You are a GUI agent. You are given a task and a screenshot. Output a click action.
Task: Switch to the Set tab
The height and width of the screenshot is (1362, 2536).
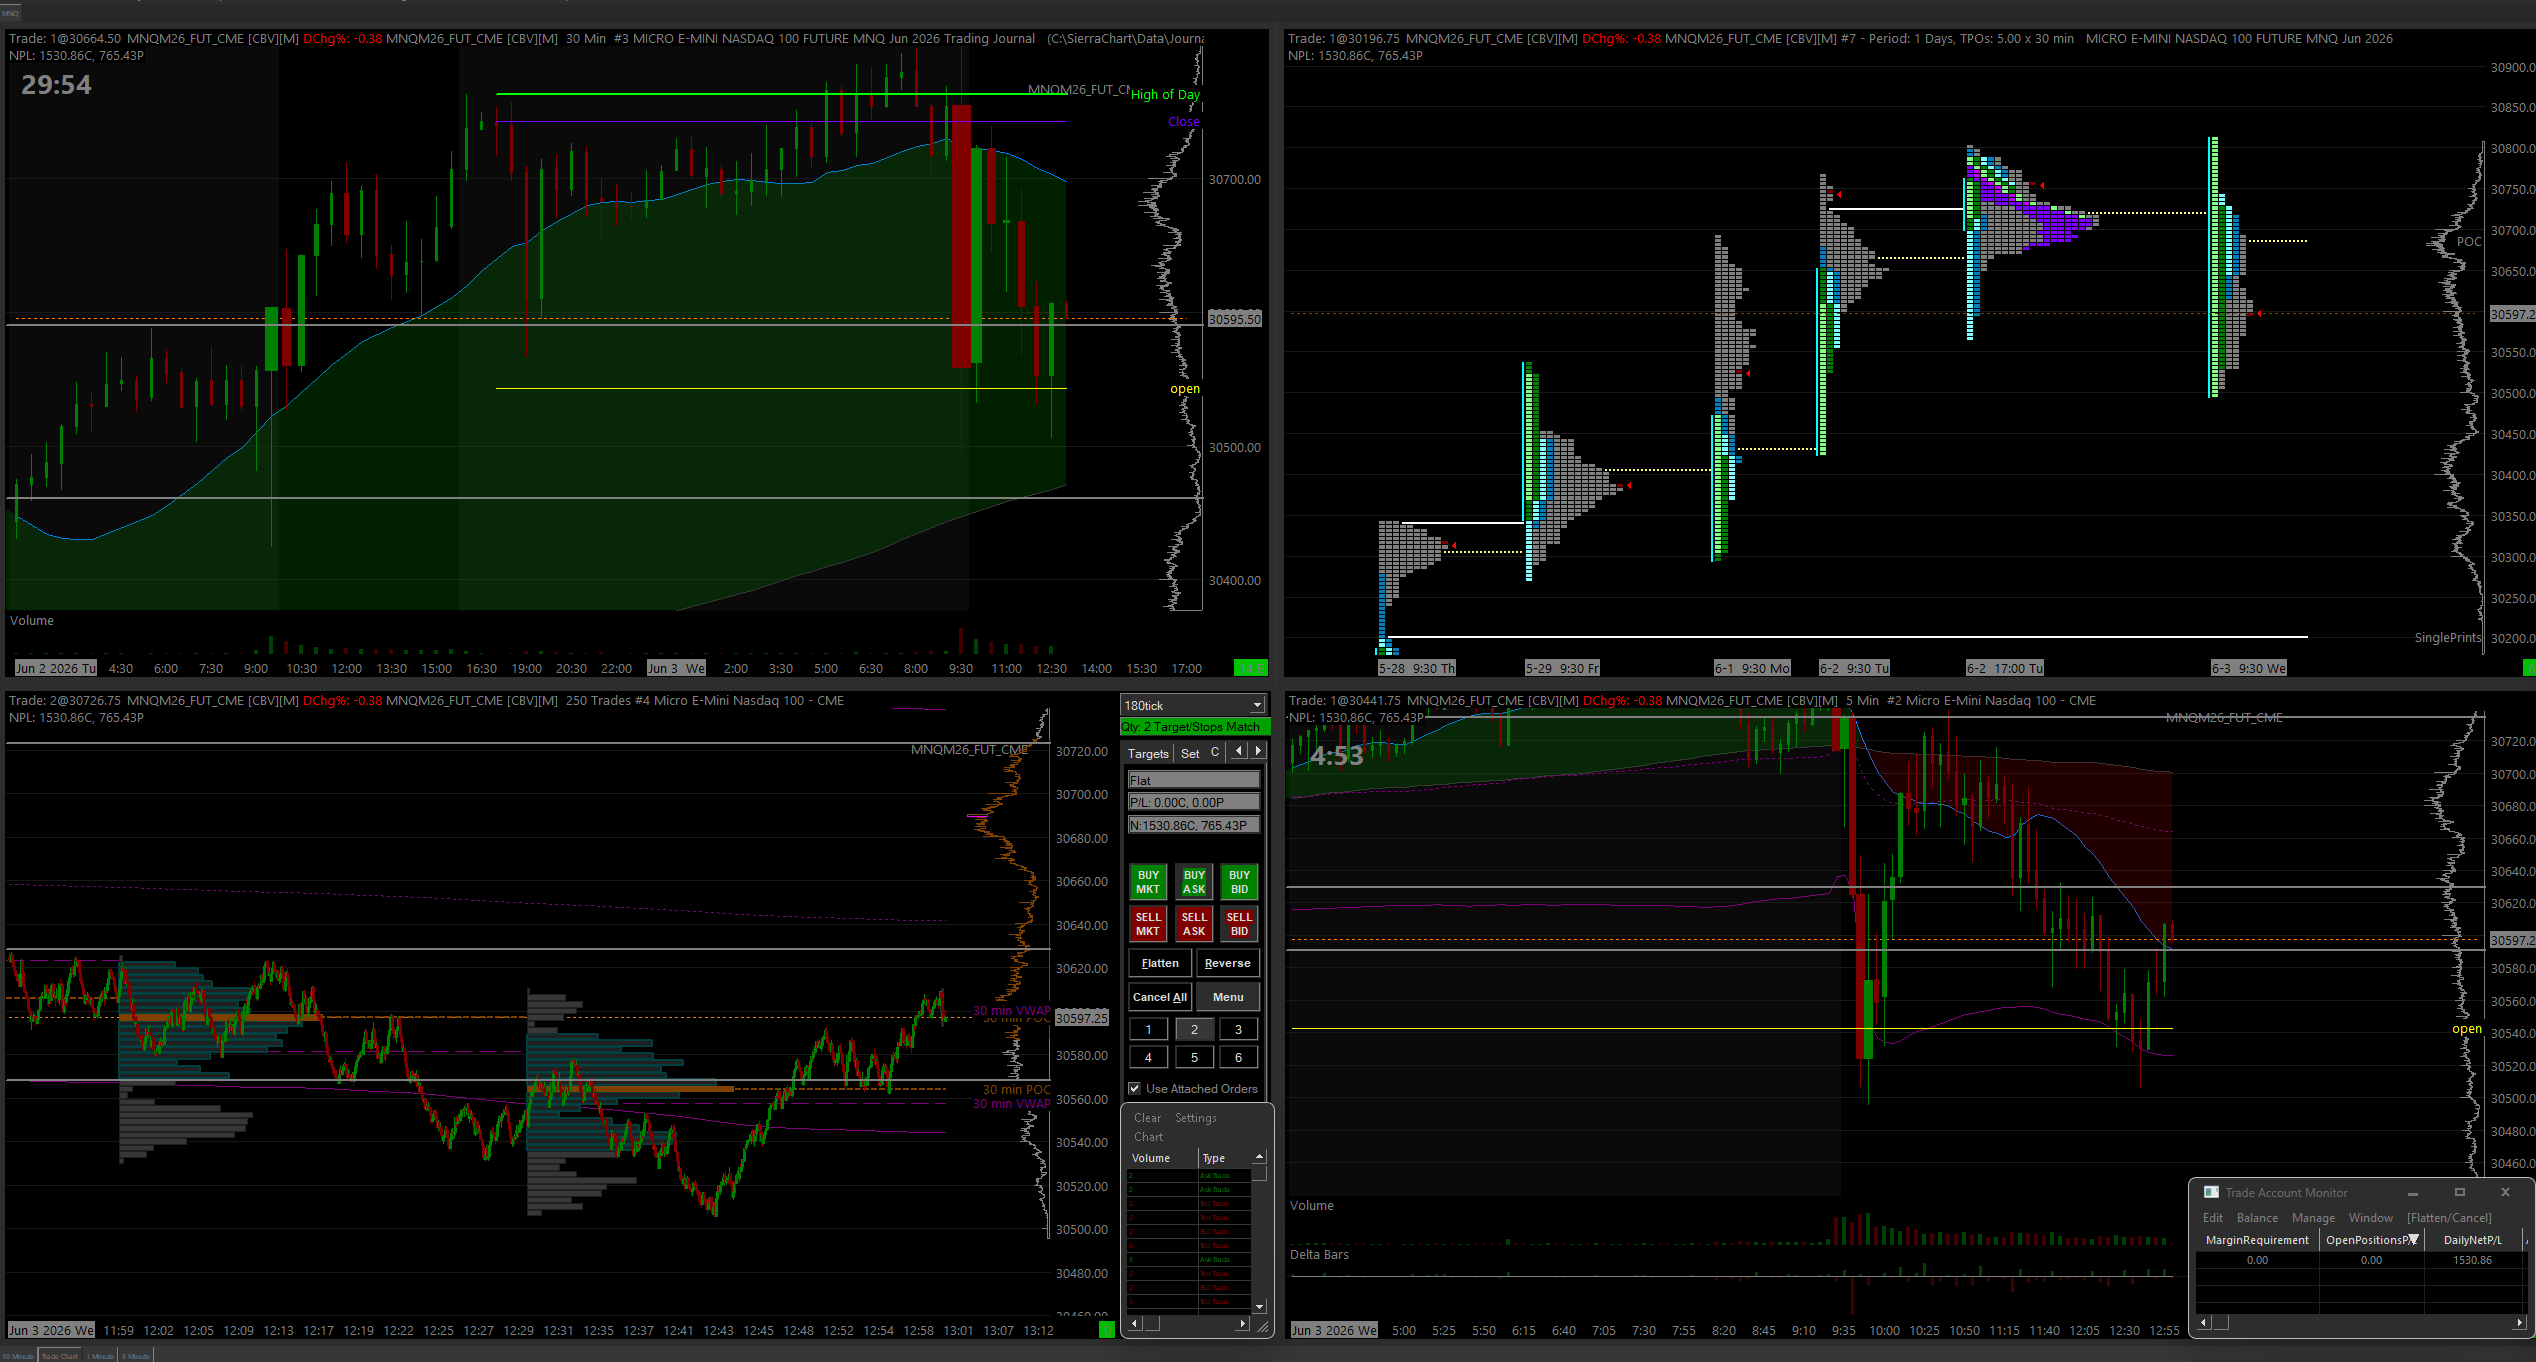tap(1190, 754)
